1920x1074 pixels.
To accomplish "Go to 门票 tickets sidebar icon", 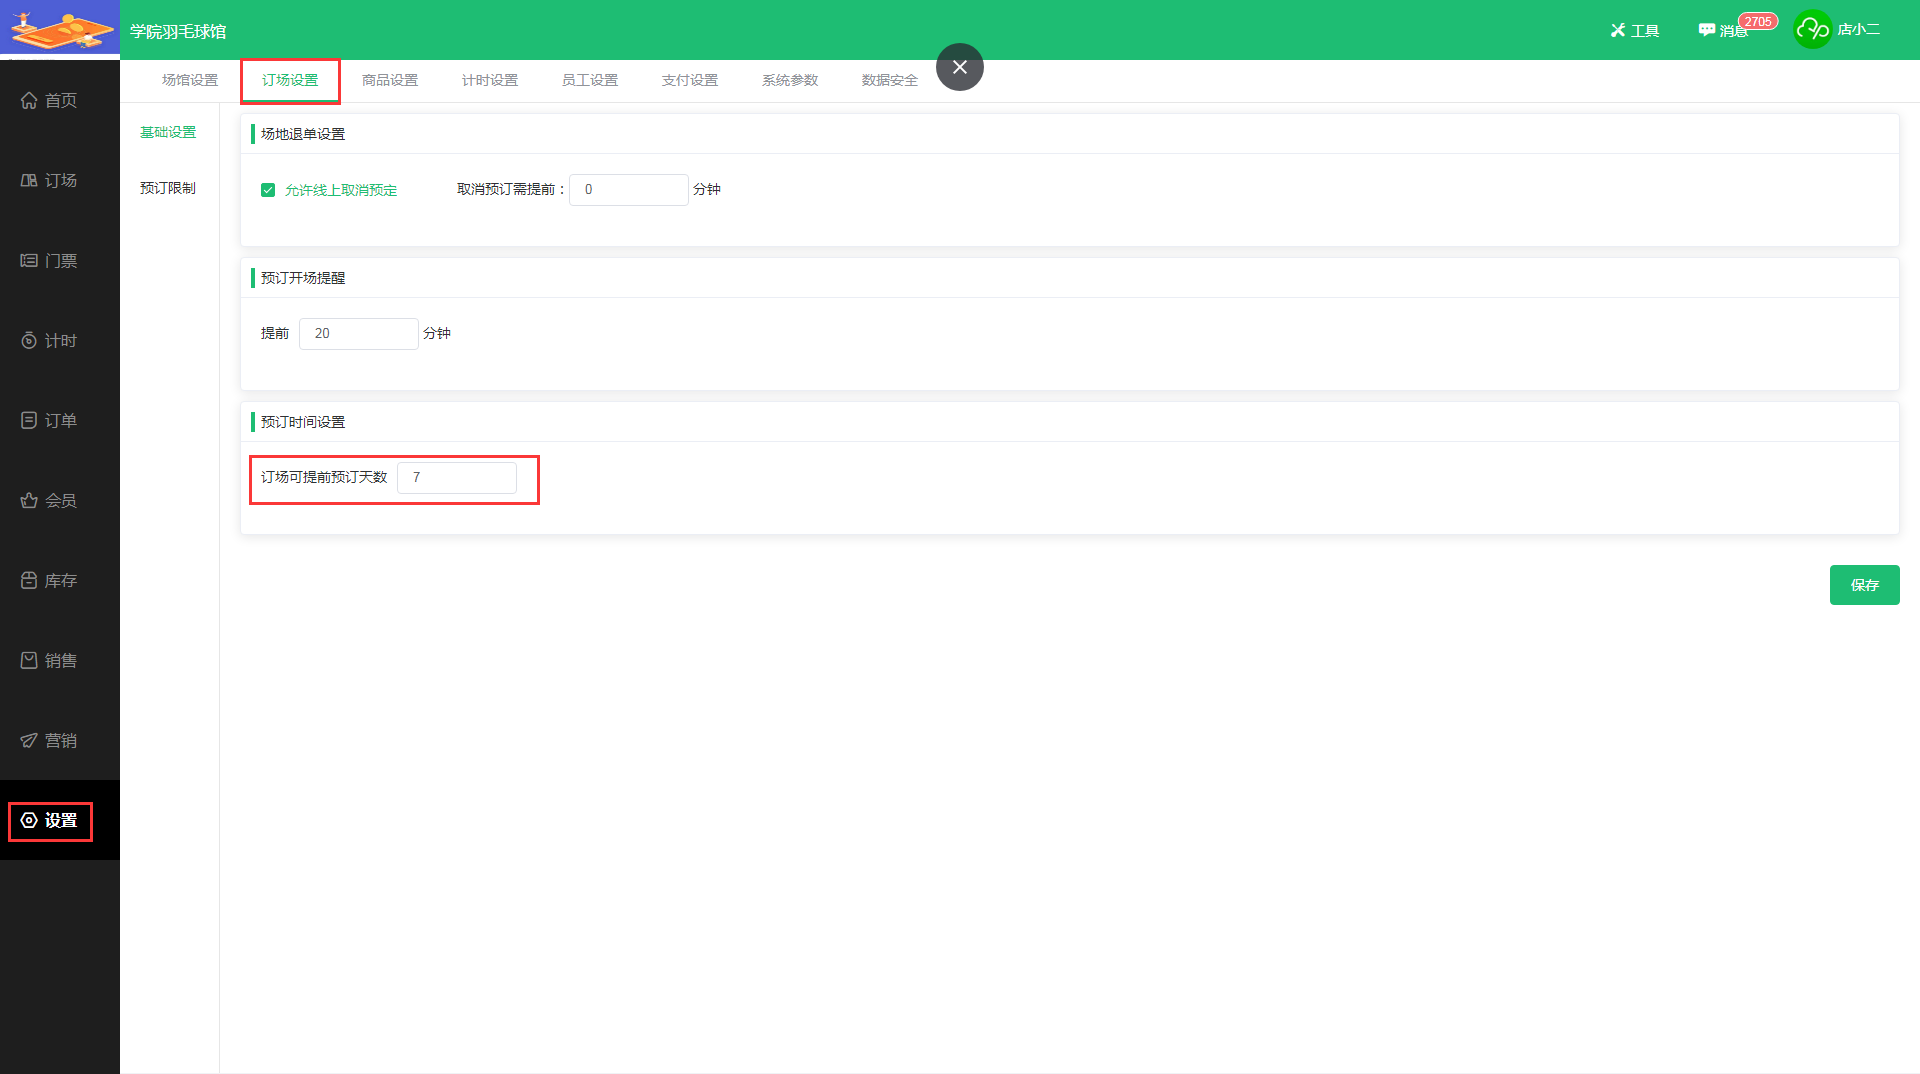I will tap(29, 260).
